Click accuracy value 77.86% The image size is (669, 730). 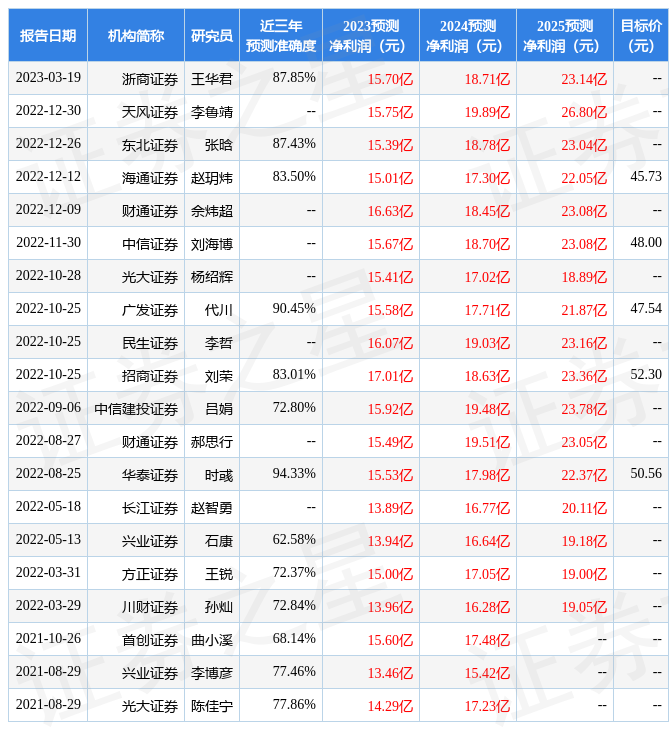(294, 705)
